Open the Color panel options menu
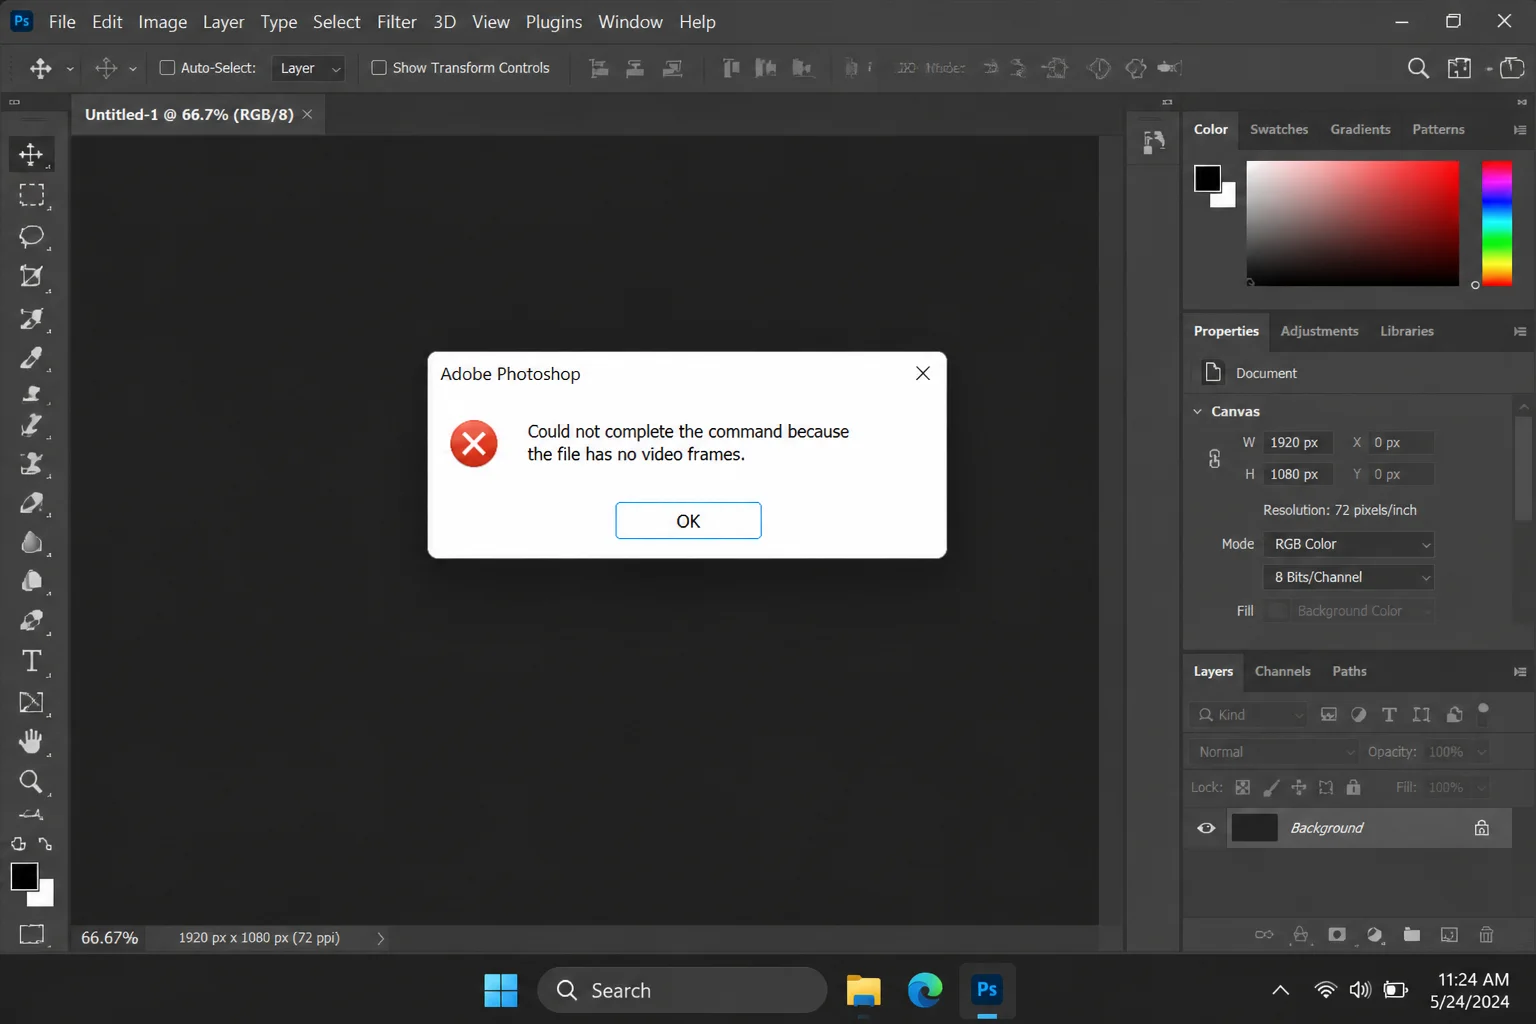Image resolution: width=1536 pixels, height=1024 pixels. [1520, 130]
